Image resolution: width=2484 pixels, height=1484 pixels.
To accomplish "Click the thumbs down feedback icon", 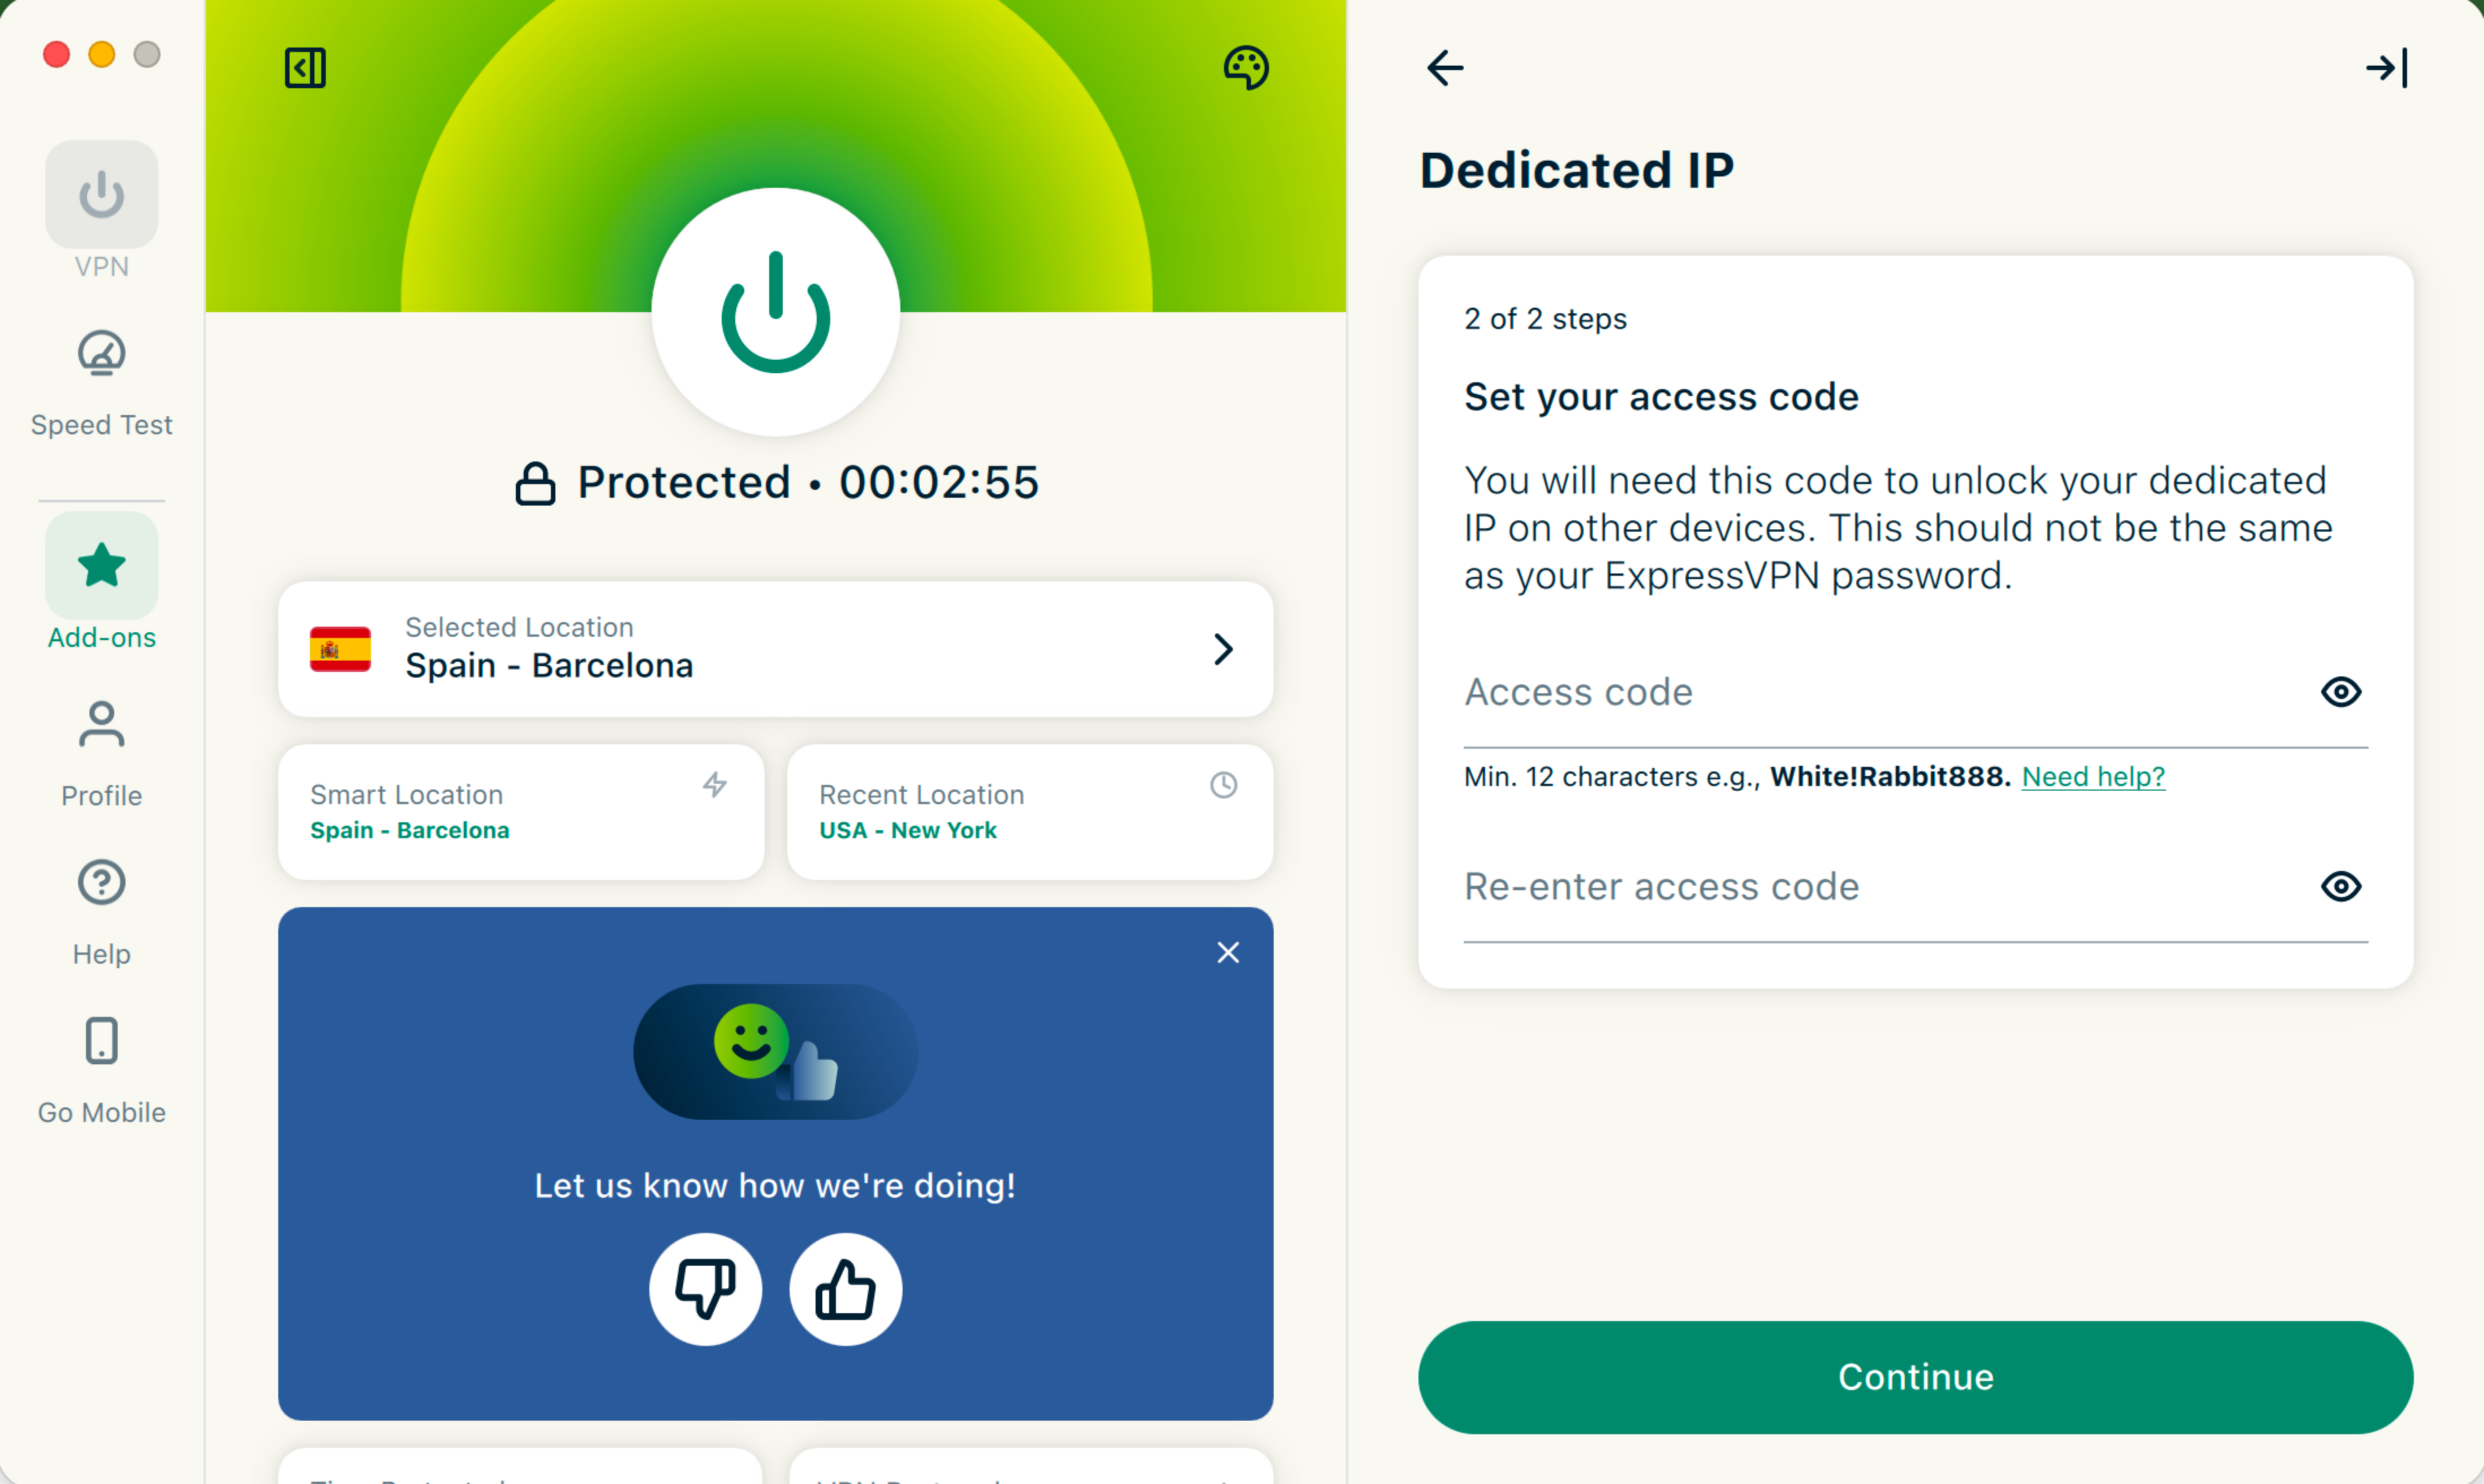I will pyautogui.click(x=705, y=1289).
